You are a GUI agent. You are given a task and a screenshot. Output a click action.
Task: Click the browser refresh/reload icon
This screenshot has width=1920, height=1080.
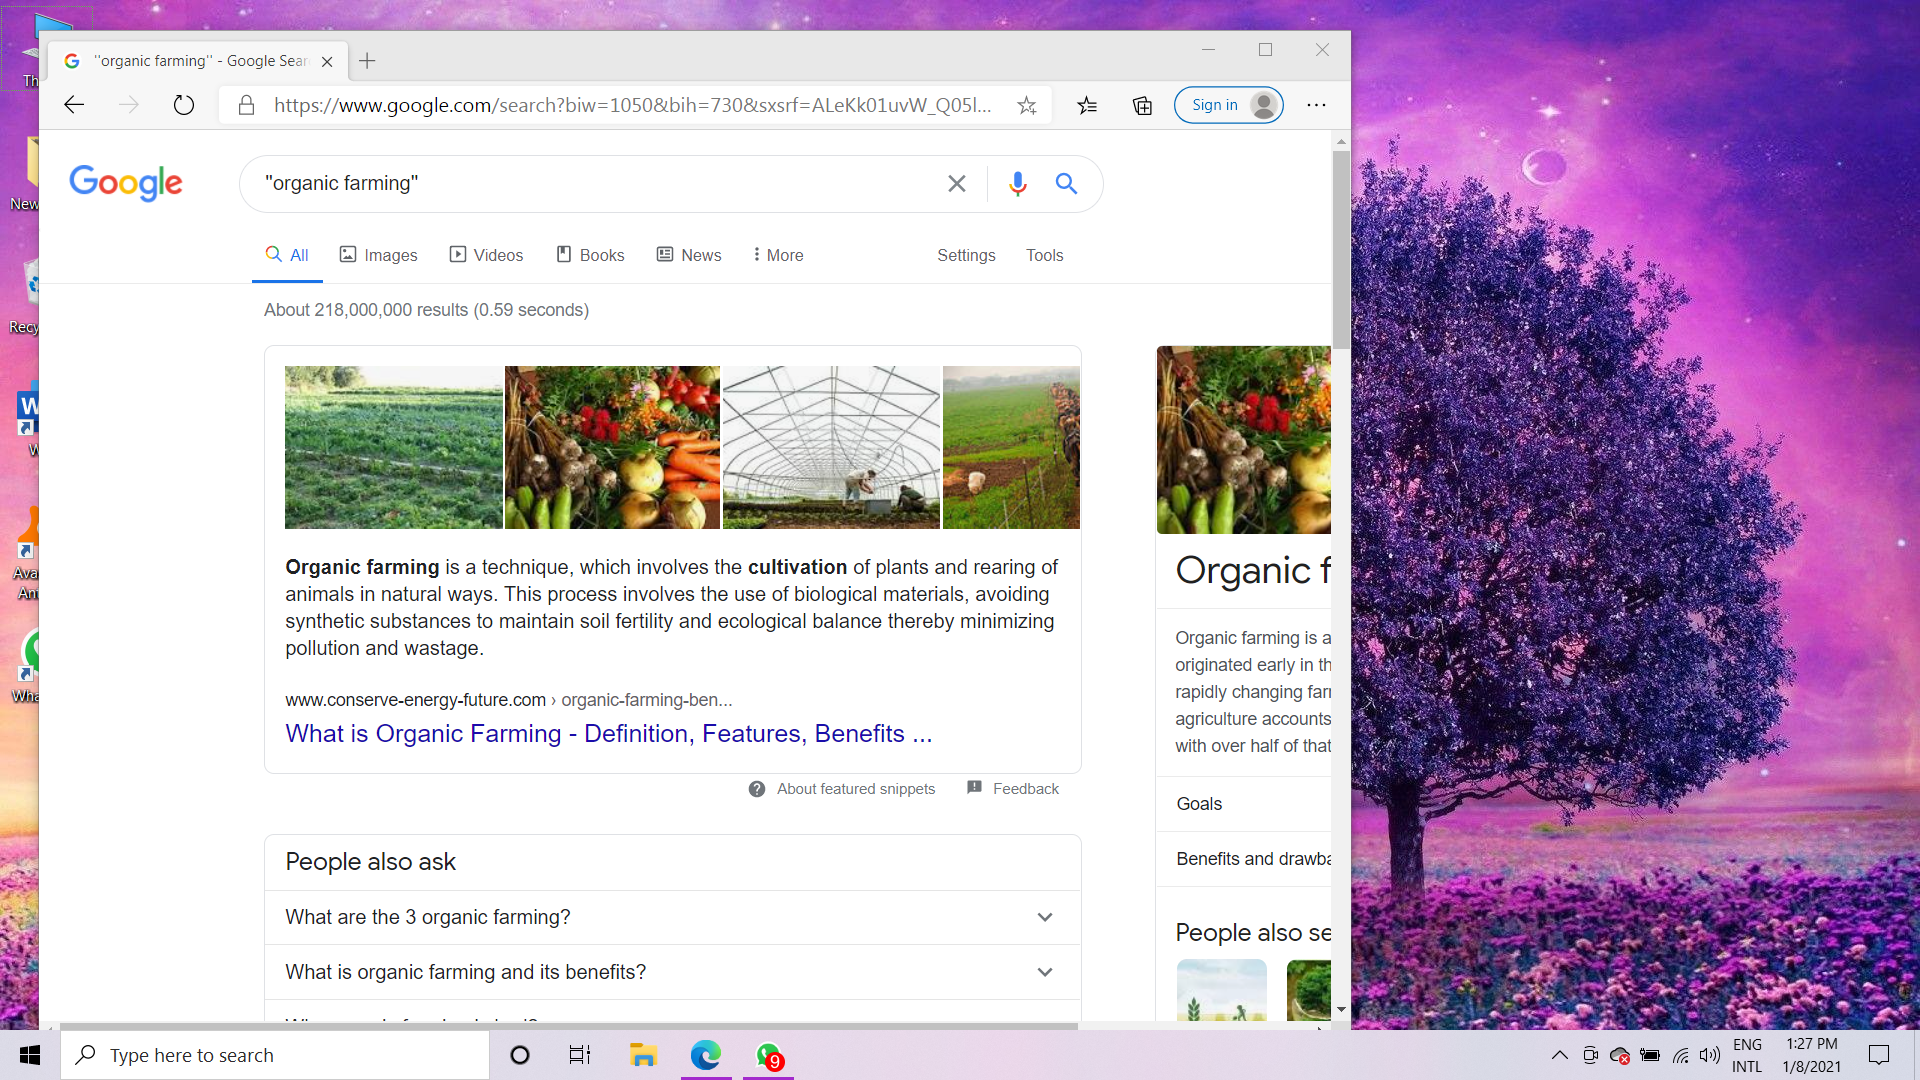tap(185, 104)
